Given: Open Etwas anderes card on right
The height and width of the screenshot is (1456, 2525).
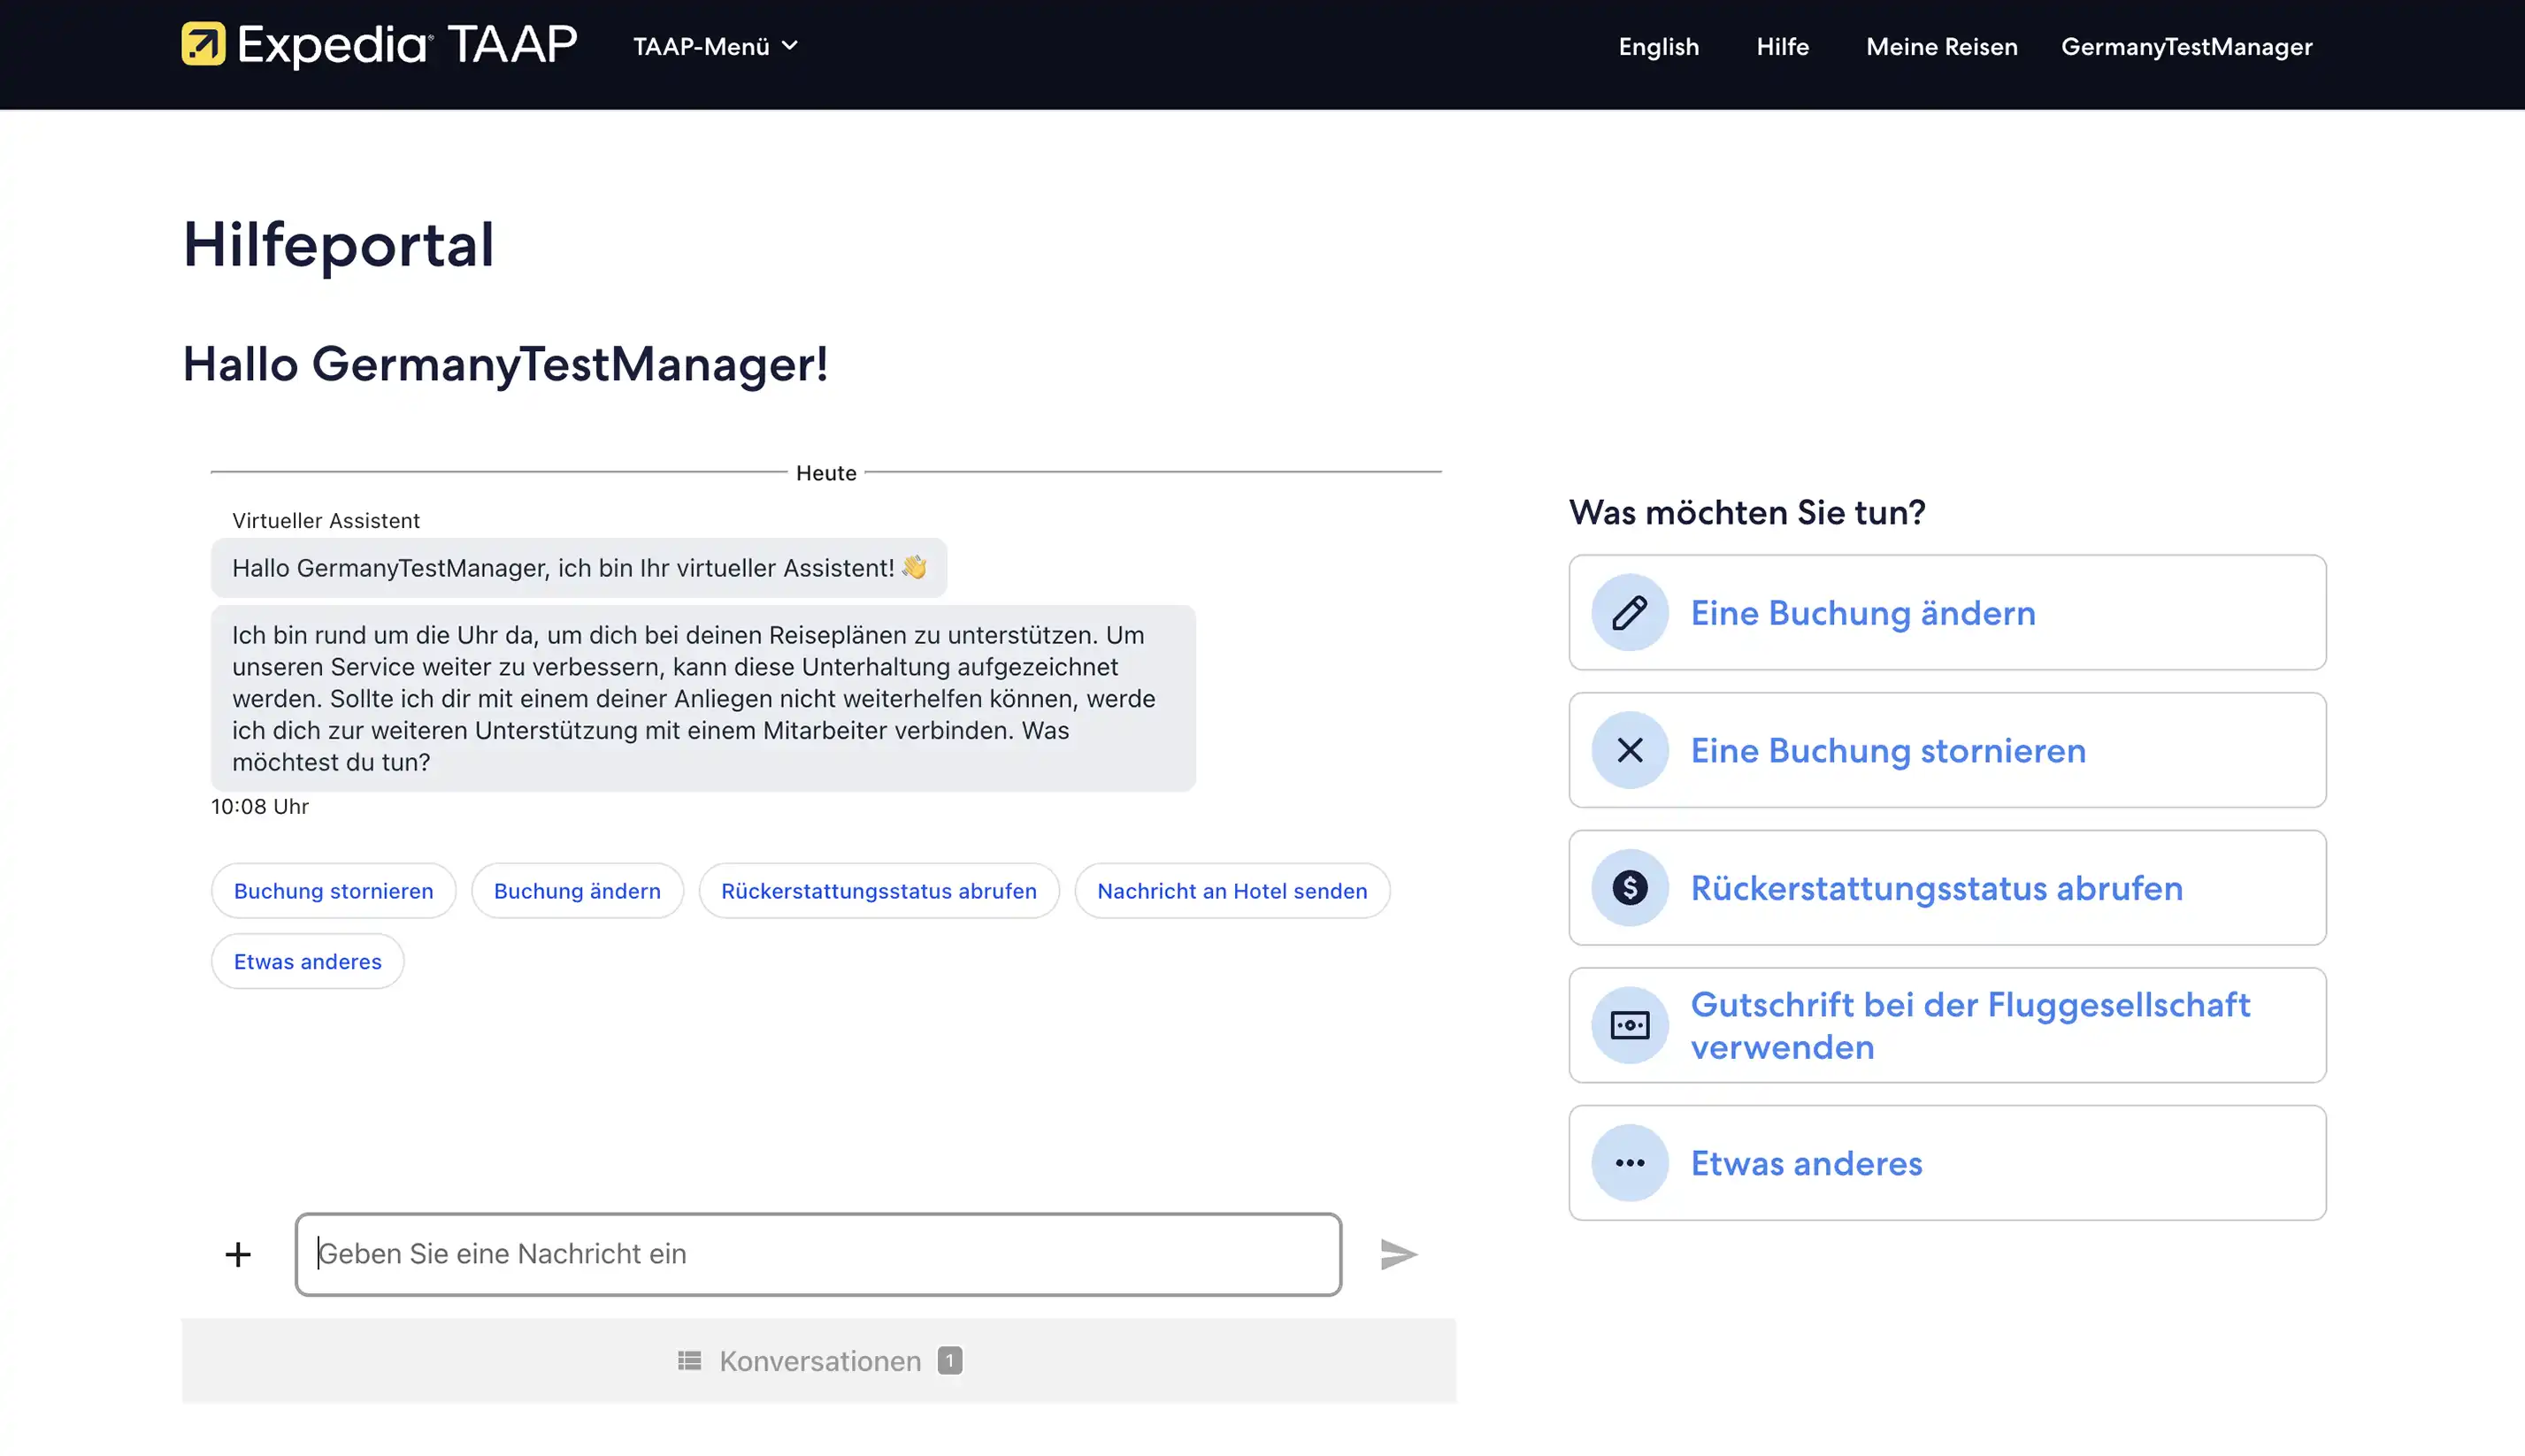Looking at the screenshot, I should pos(1947,1162).
